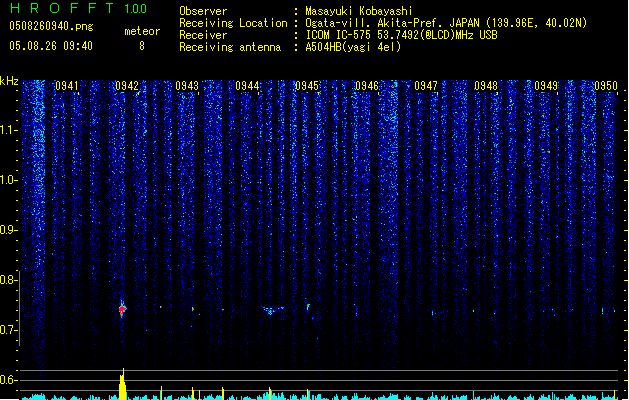Click the meteor count value 8

(142, 46)
